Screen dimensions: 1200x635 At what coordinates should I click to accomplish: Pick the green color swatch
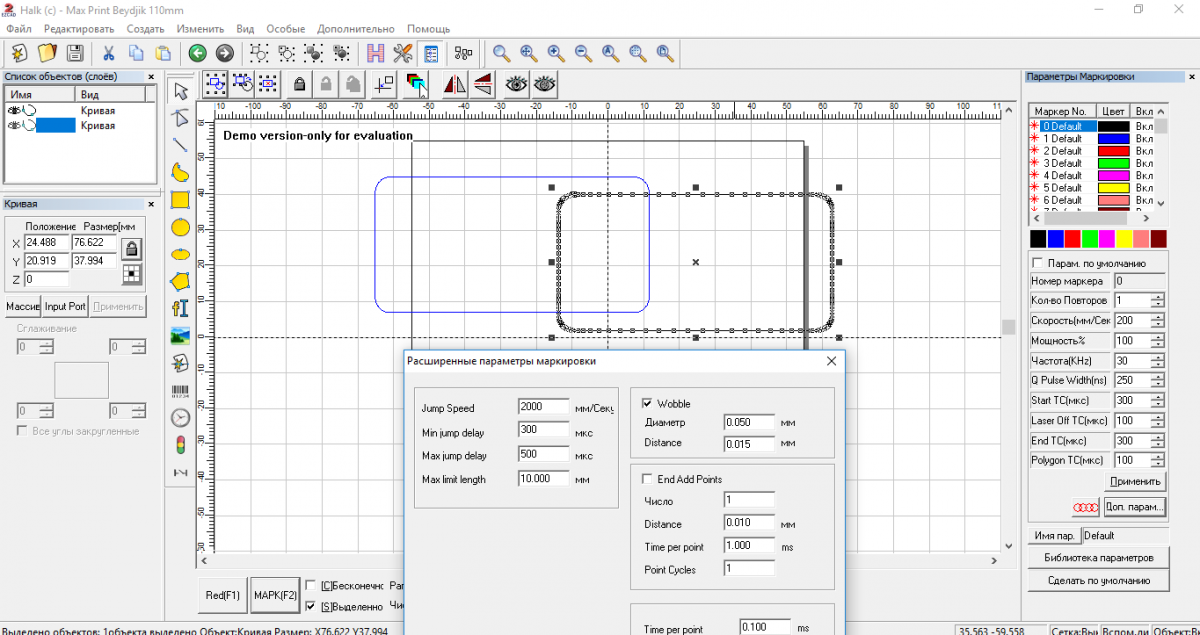[1090, 239]
